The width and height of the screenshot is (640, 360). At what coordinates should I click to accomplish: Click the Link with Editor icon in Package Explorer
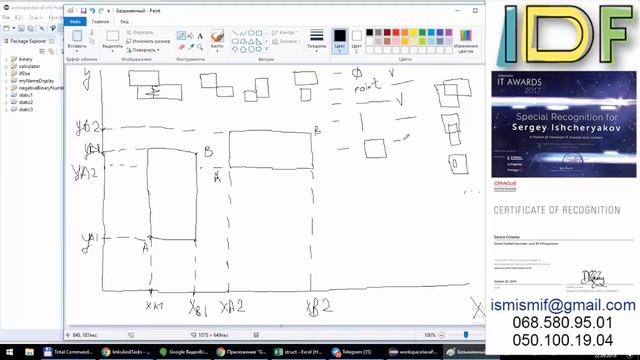51,51
